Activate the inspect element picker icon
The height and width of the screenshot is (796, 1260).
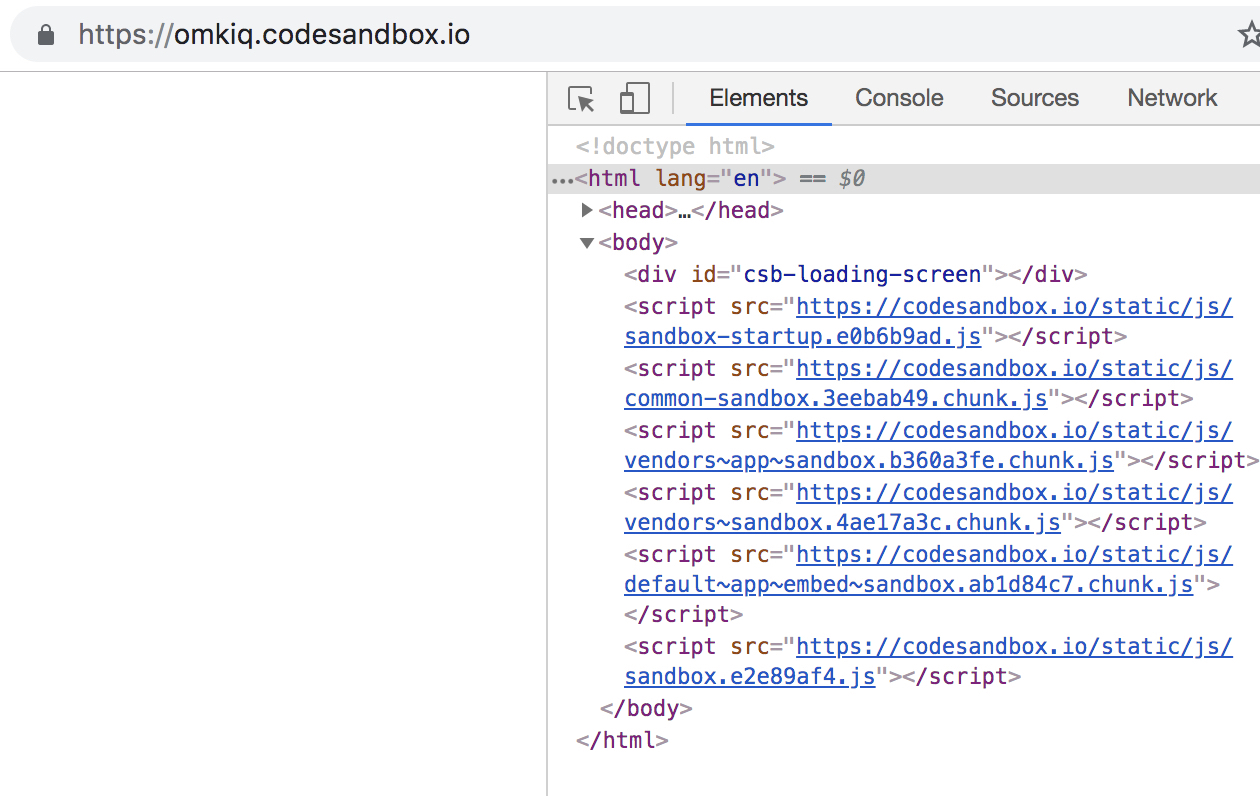pyautogui.click(x=581, y=99)
